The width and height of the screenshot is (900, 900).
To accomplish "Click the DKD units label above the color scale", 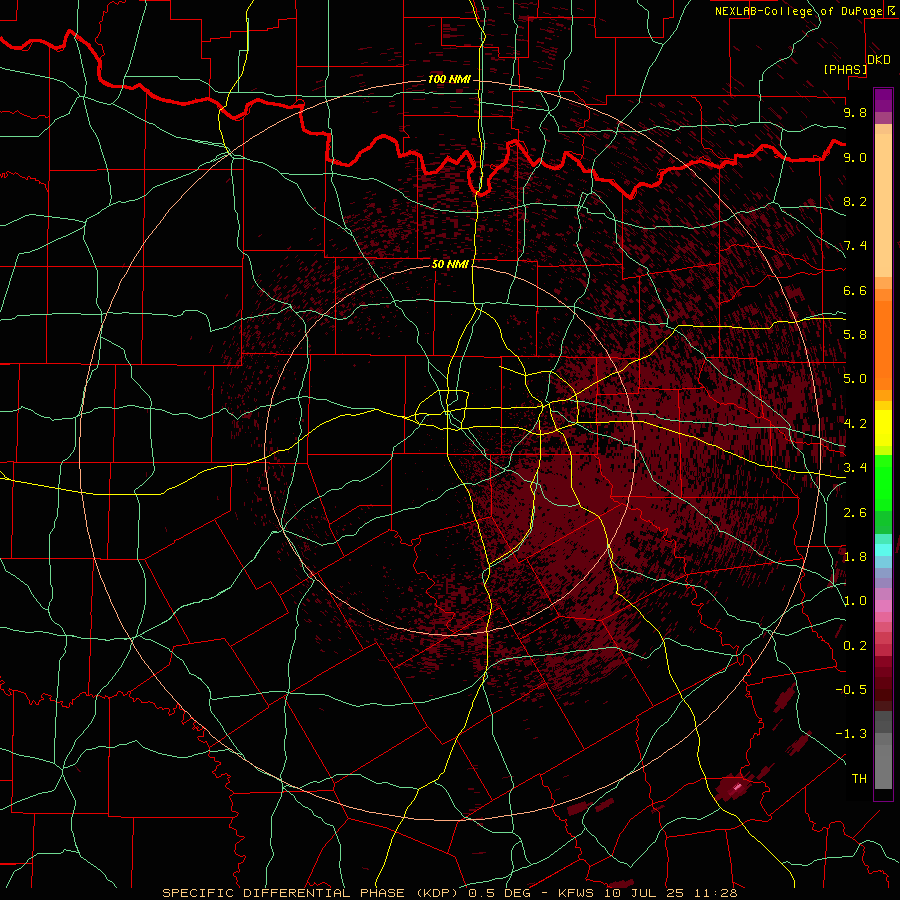I will tap(878, 60).
